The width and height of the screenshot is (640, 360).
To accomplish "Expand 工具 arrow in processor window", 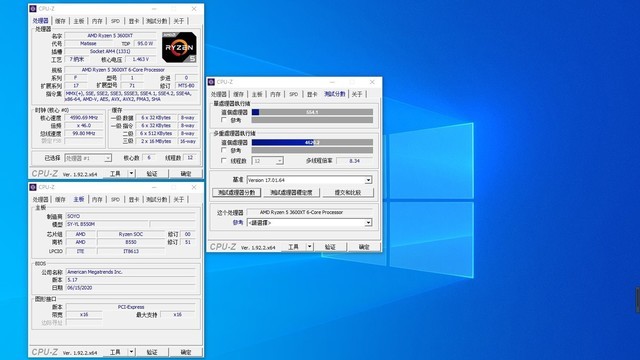I will 131,173.
